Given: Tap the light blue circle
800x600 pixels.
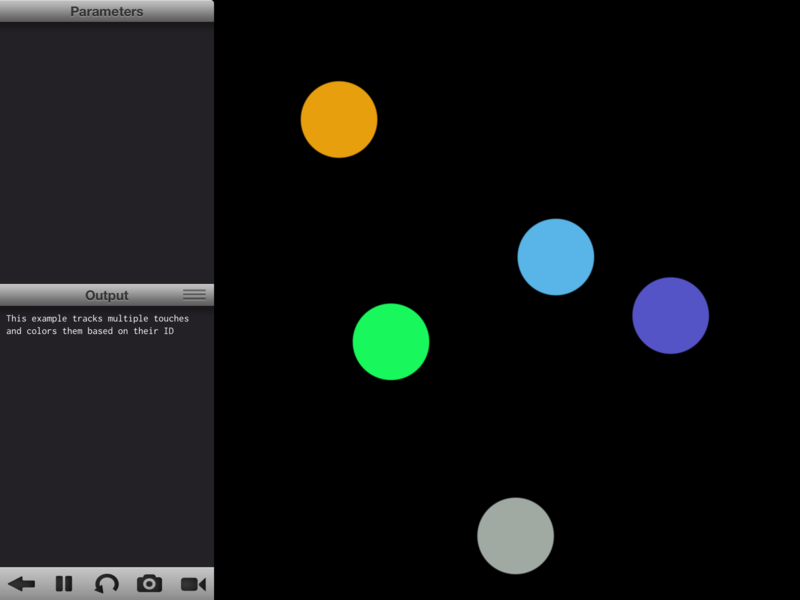Looking at the screenshot, I should (556, 257).
